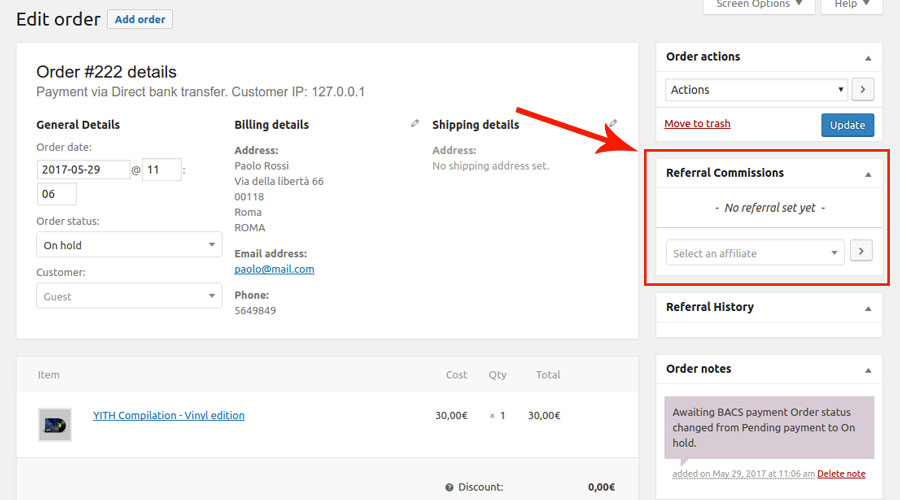Click the edit pencil beside Shipping details

612,124
